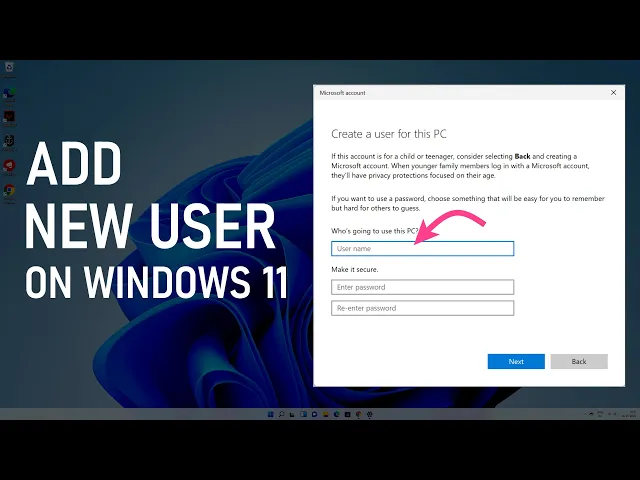Close the Microsoft account dialog
Viewport: 640px width, 480px height.
(613, 93)
